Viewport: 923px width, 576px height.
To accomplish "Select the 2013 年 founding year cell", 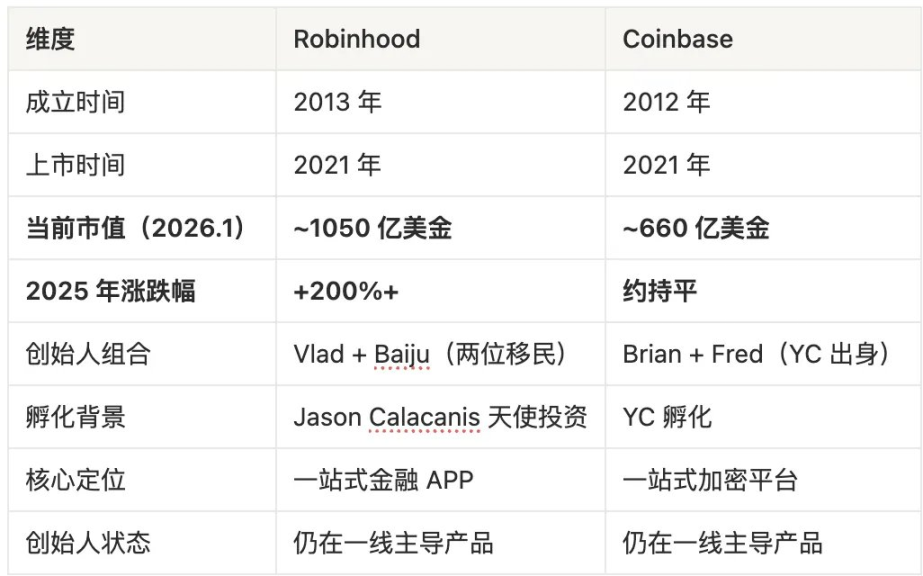I will 337,103.
